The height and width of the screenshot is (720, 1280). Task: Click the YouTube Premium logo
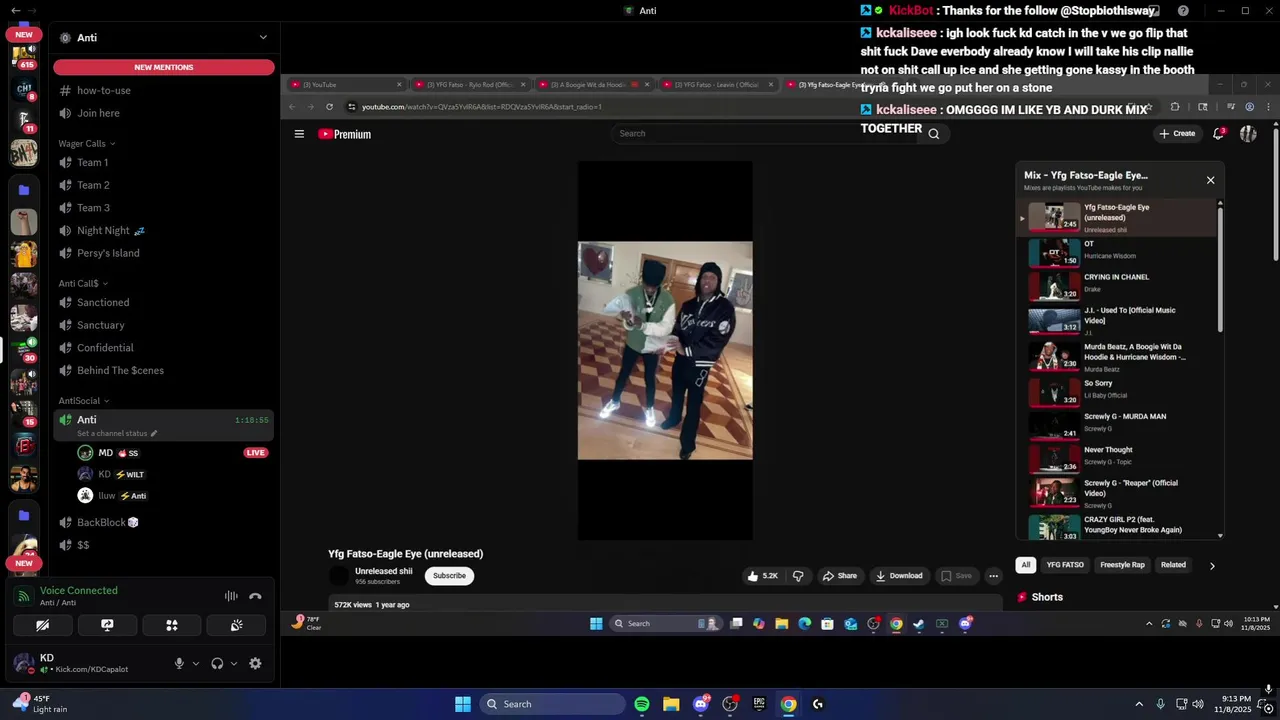coord(345,134)
